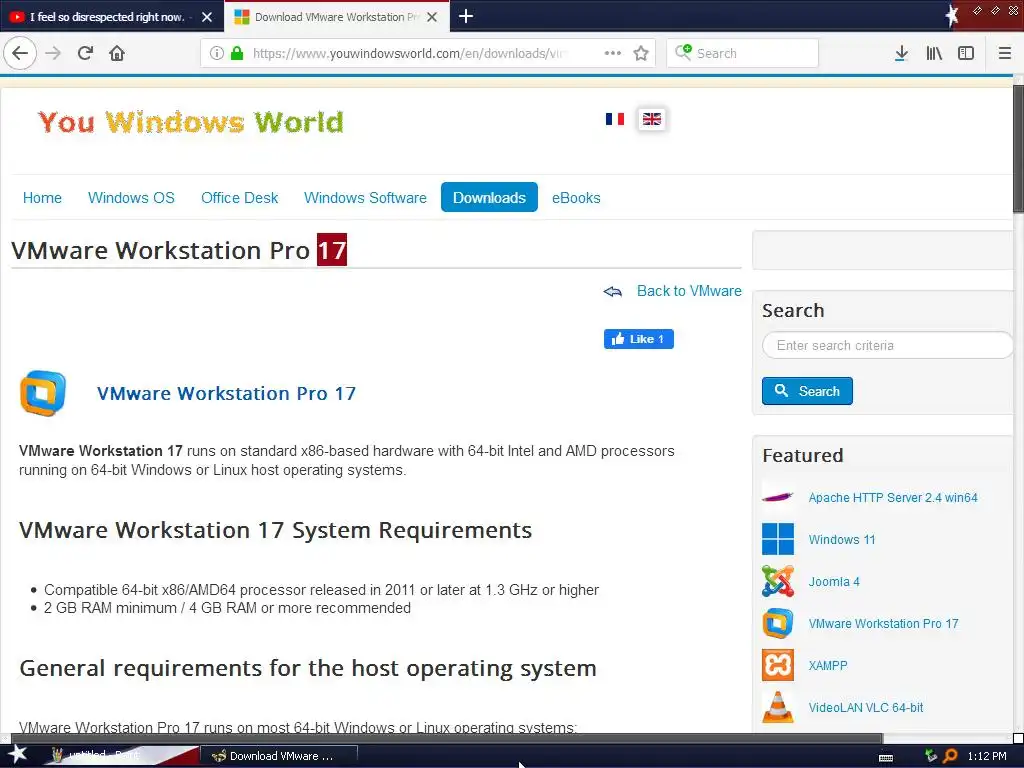Viewport: 1024px width, 768px height.
Task: Focus the Enter search criteria field
Action: [887, 345]
